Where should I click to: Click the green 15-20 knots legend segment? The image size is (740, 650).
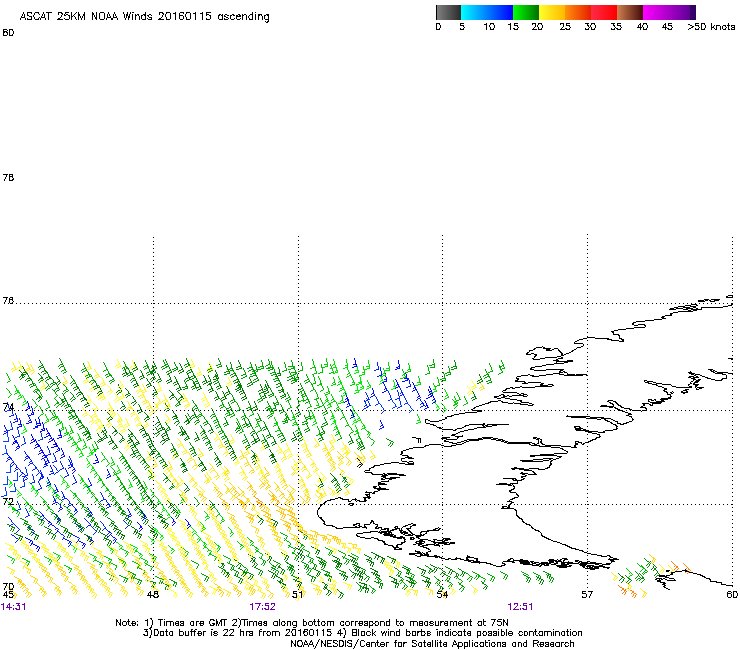526,12
